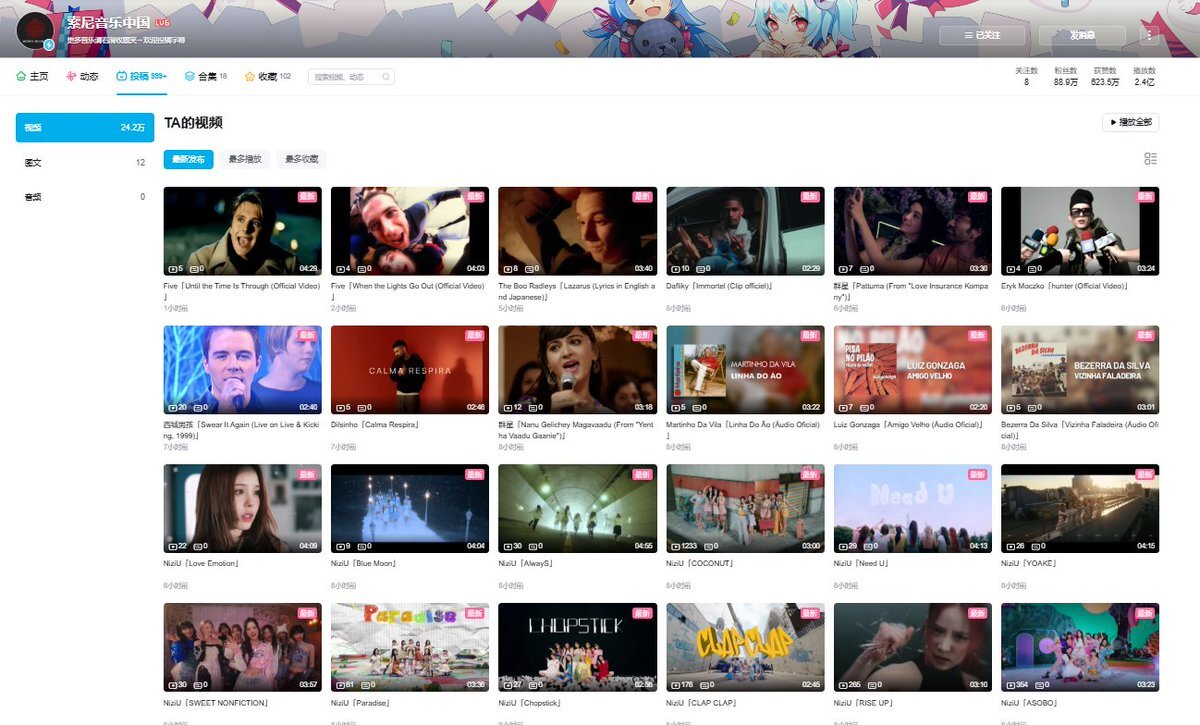Click the search magnifier icon

click(x=385, y=76)
